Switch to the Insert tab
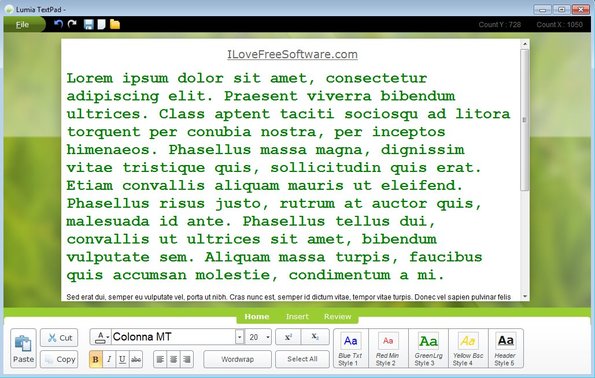Screen dimensions: 595x378 tap(297, 317)
